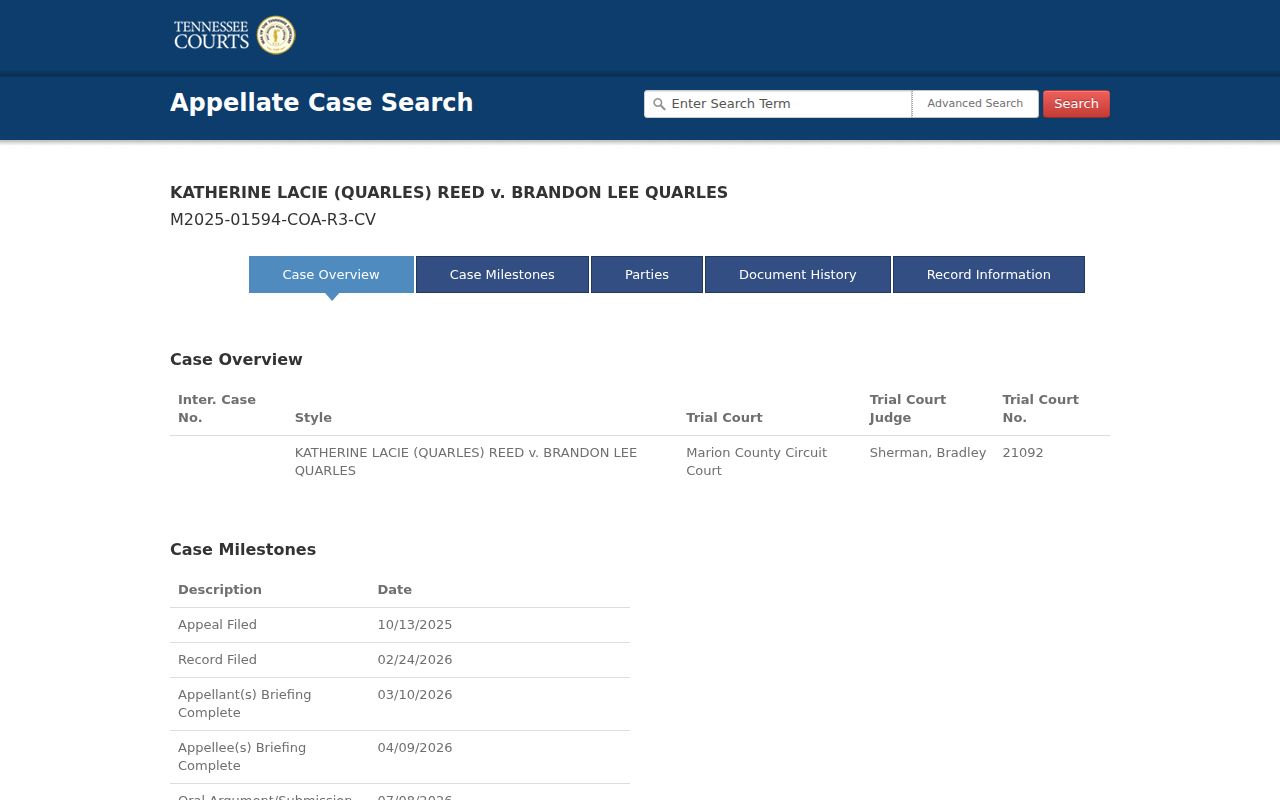Image resolution: width=1280 pixels, height=800 pixels.
Task: Click the red Search button
Action: [x=1076, y=104]
